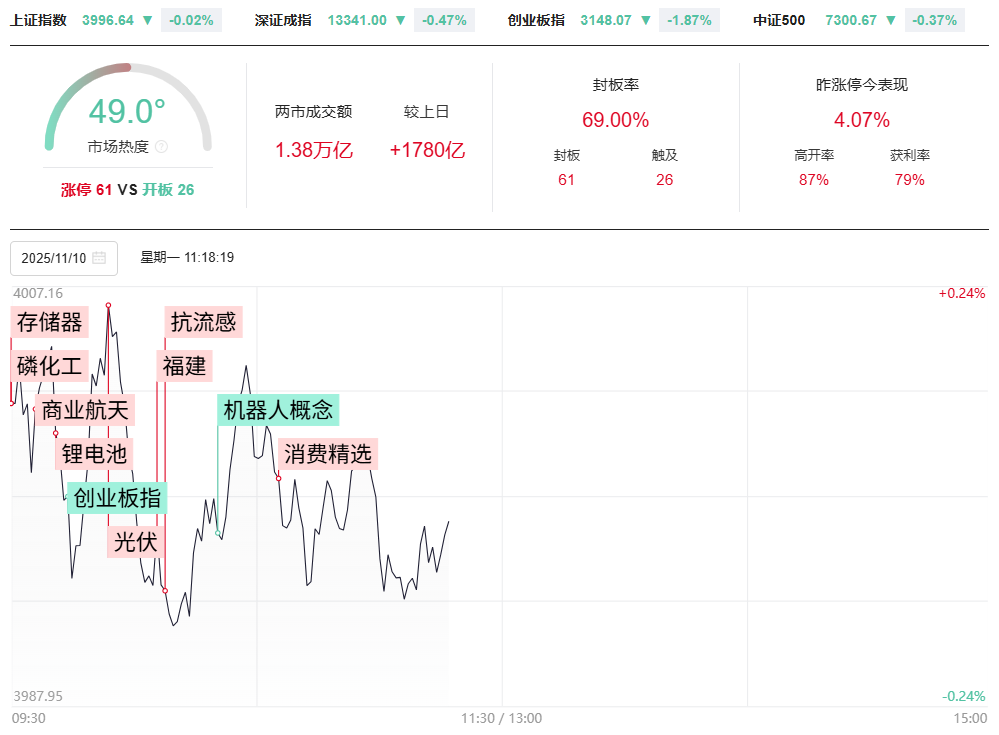Open the 上证指数 index link at top

click(38, 20)
